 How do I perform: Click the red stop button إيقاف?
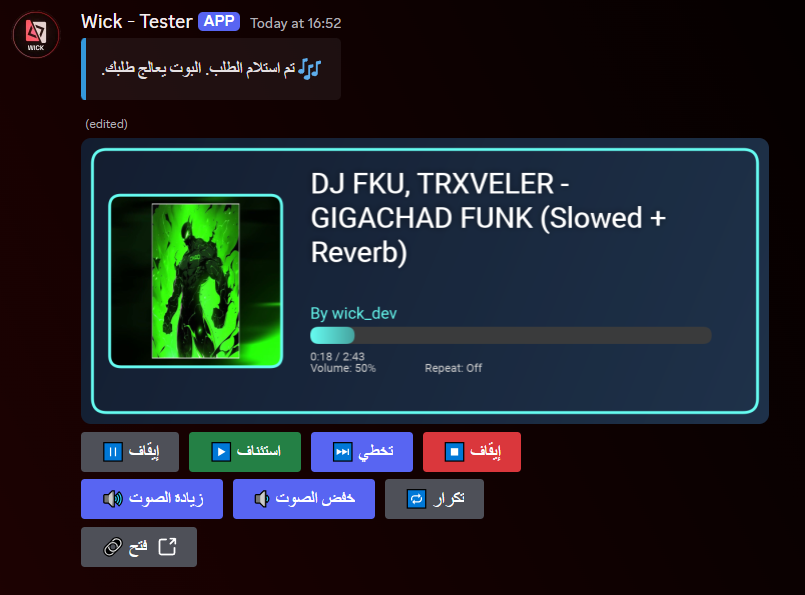coord(472,452)
